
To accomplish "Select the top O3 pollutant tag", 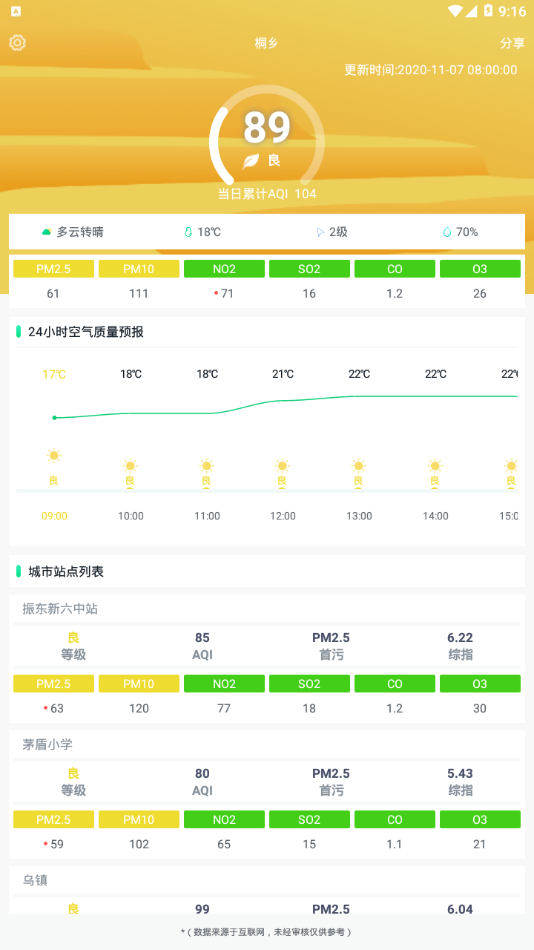I will coord(480,269).
